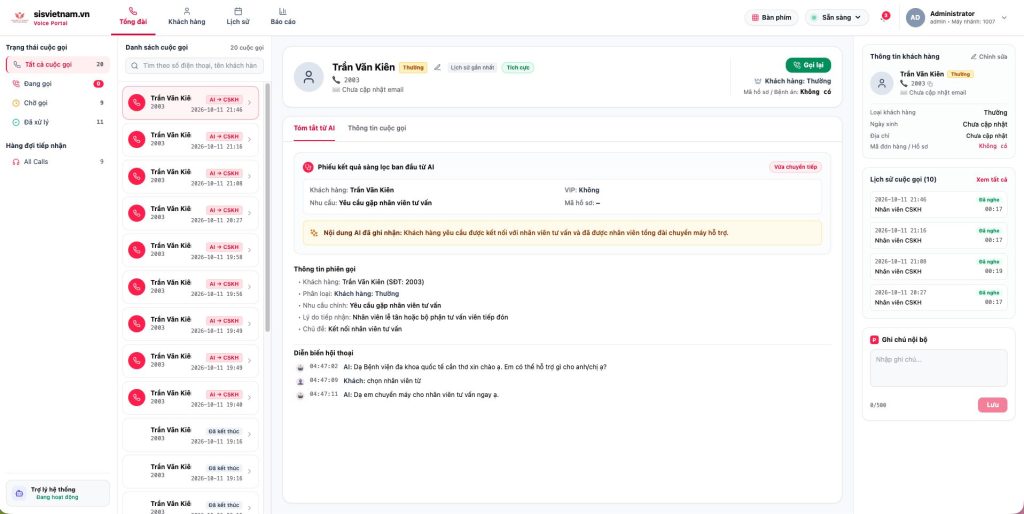Click the green Gọi lại button
This screenshot has height=514, width=1024.
click(x=808, y=65)
